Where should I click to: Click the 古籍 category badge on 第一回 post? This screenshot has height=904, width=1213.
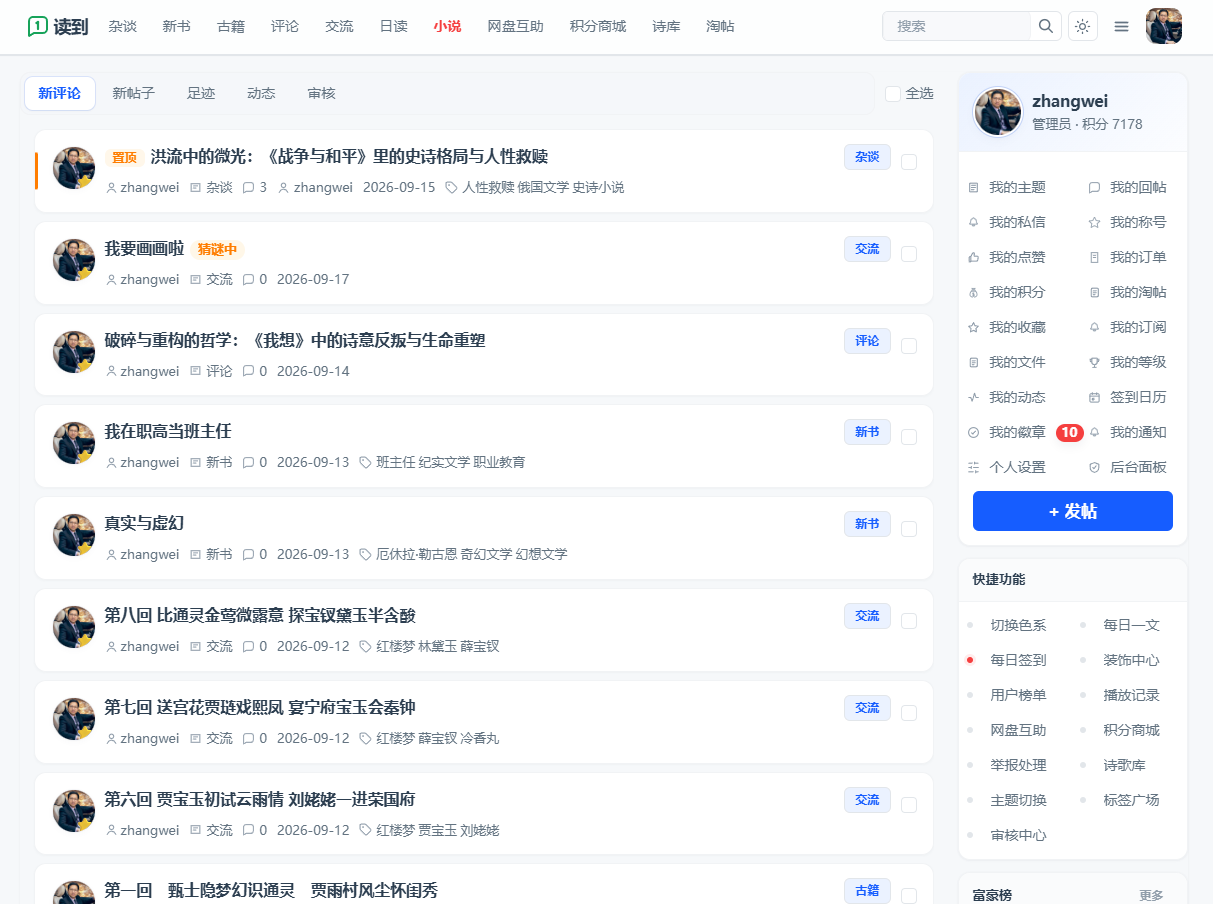pos(867,891)
